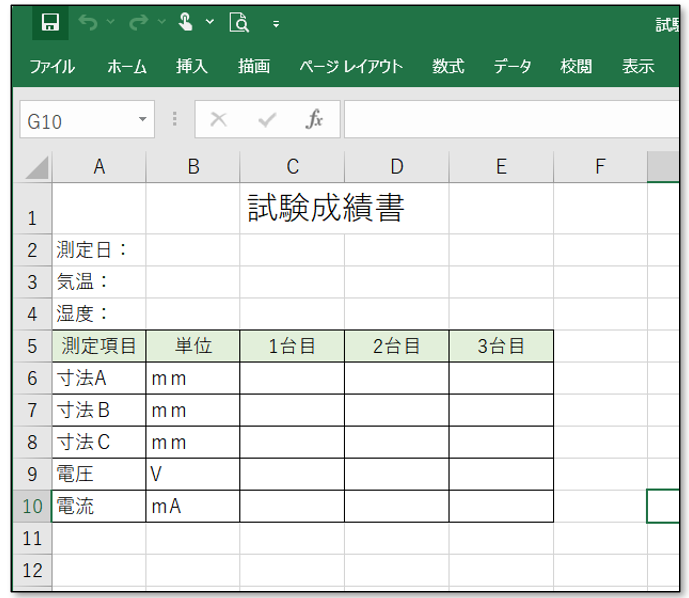Screen dimensions: 689x598
Task: Click the Redo arrow icon
Action: click(x=138, y=22)
